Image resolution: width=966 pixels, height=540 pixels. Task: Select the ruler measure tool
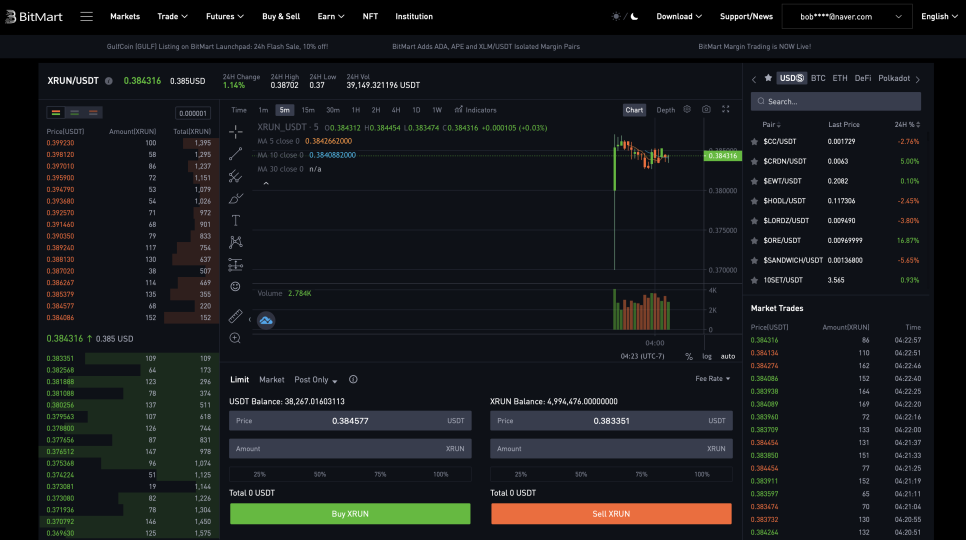pos(235,316)
